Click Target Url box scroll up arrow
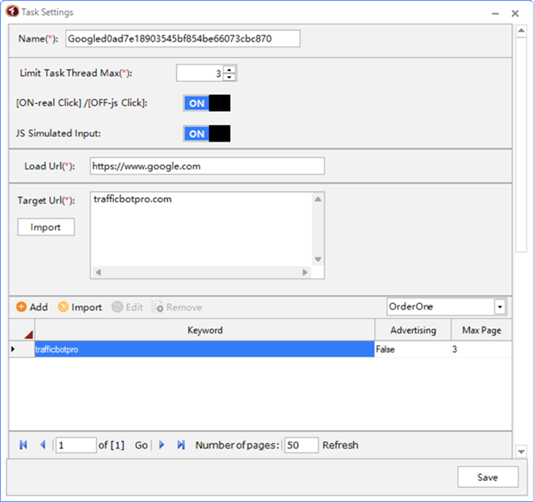Viewport: 534px width, 502px height. pos(318,199)
